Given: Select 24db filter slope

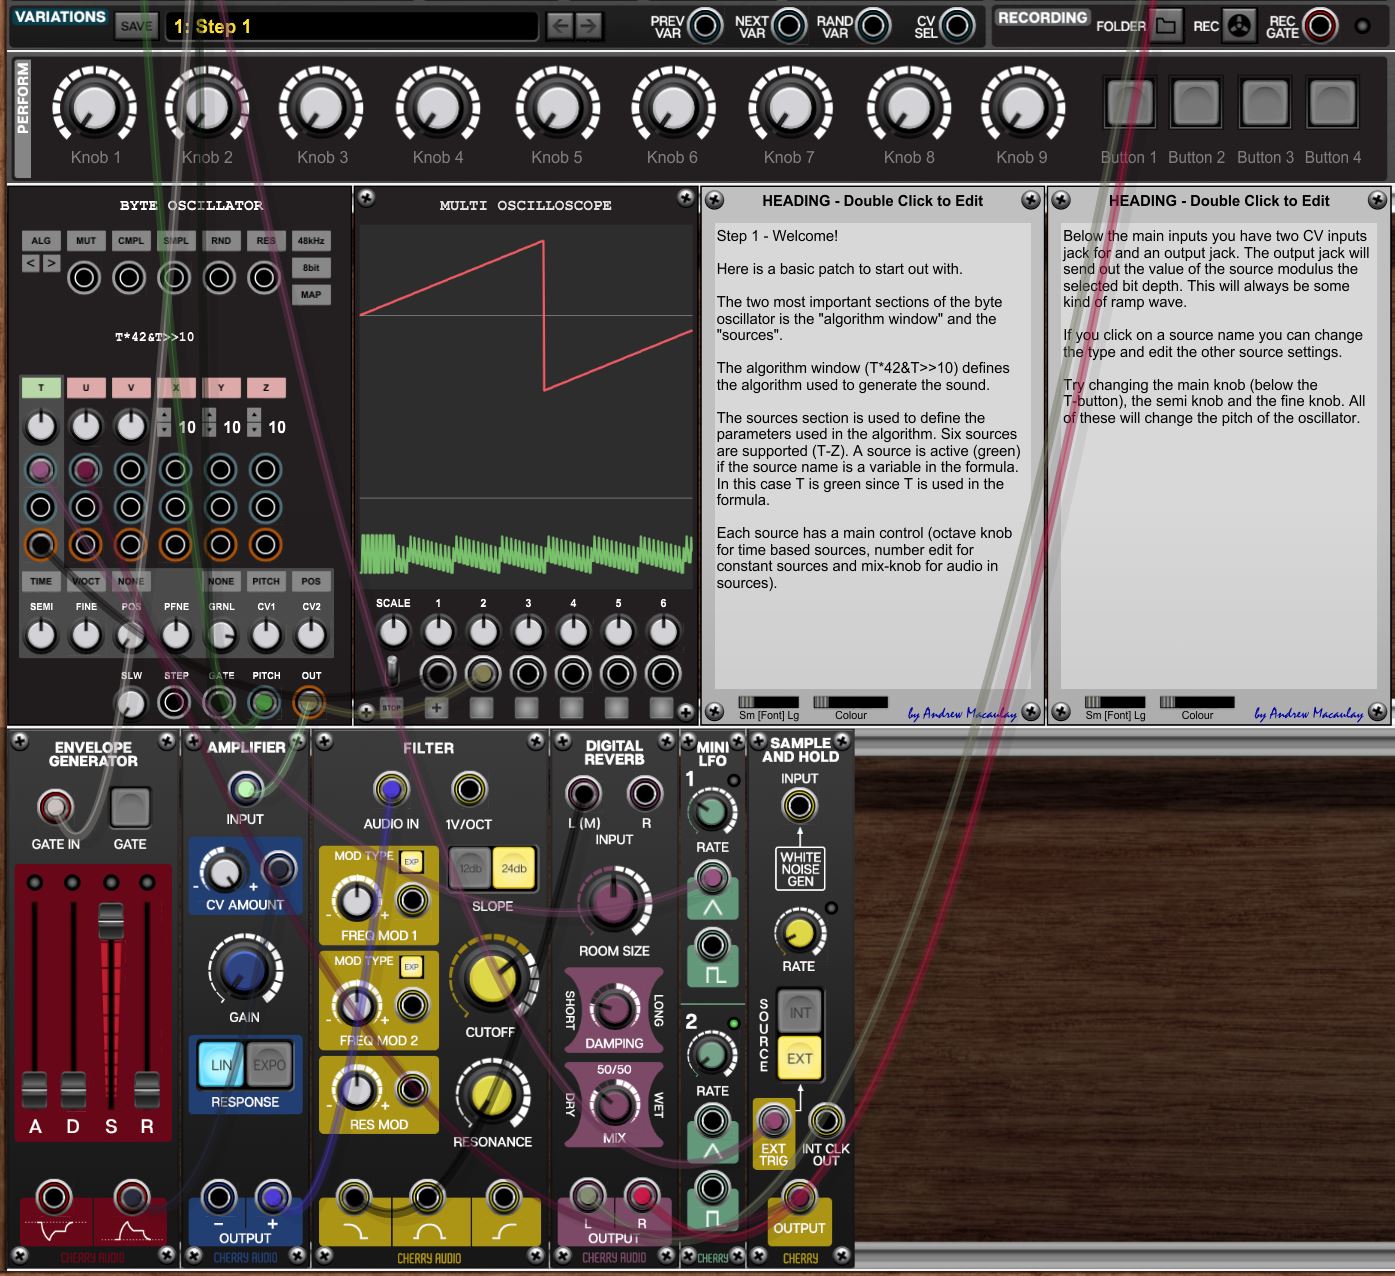Looking at the screenshot, I should point(514,869).
